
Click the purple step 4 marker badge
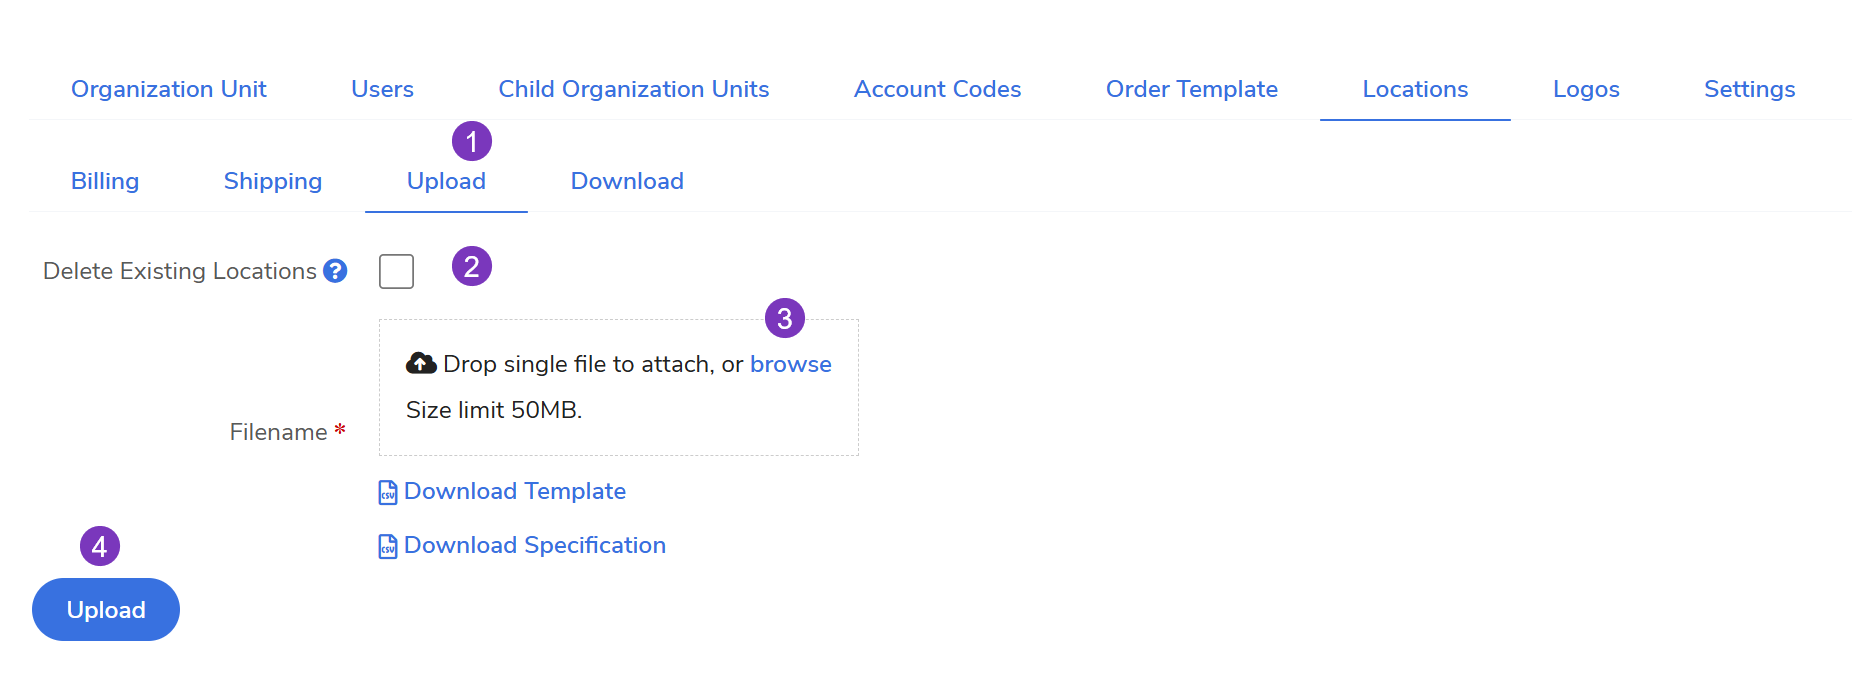(100, 546)
